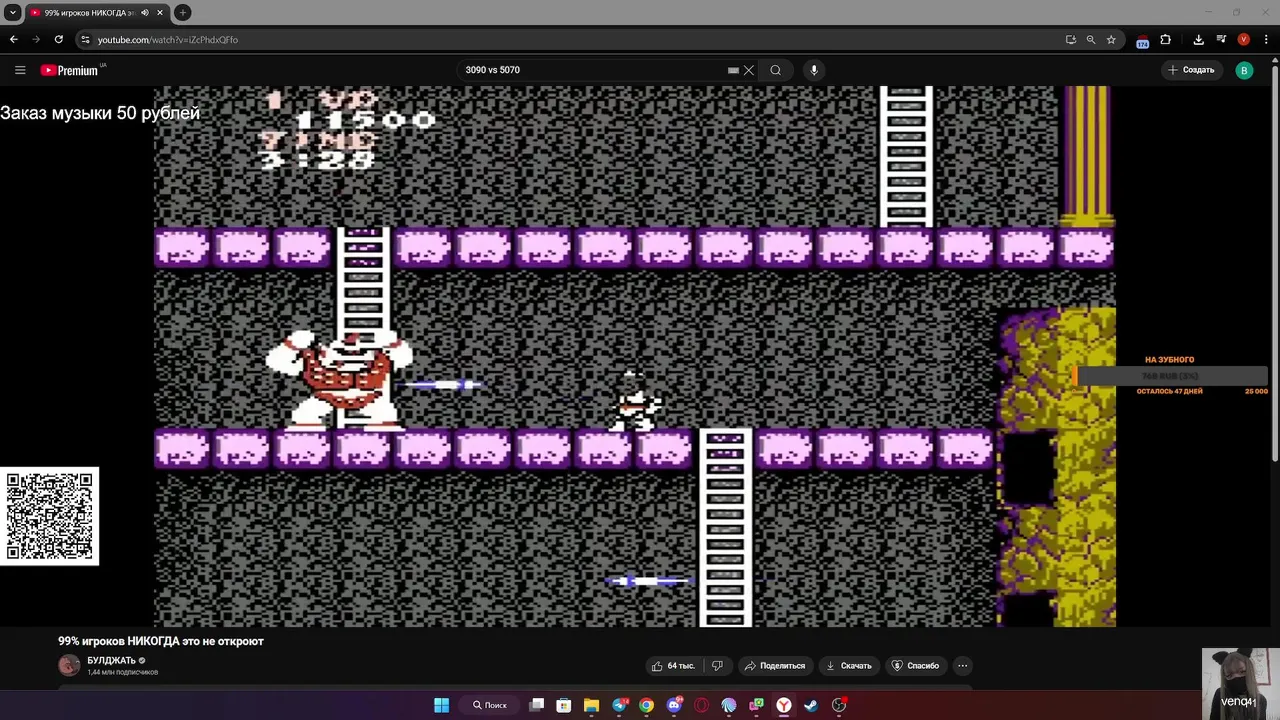Open the Windows Start menu
This screenshot has height=720, width=1280.
tap(441, 705)
